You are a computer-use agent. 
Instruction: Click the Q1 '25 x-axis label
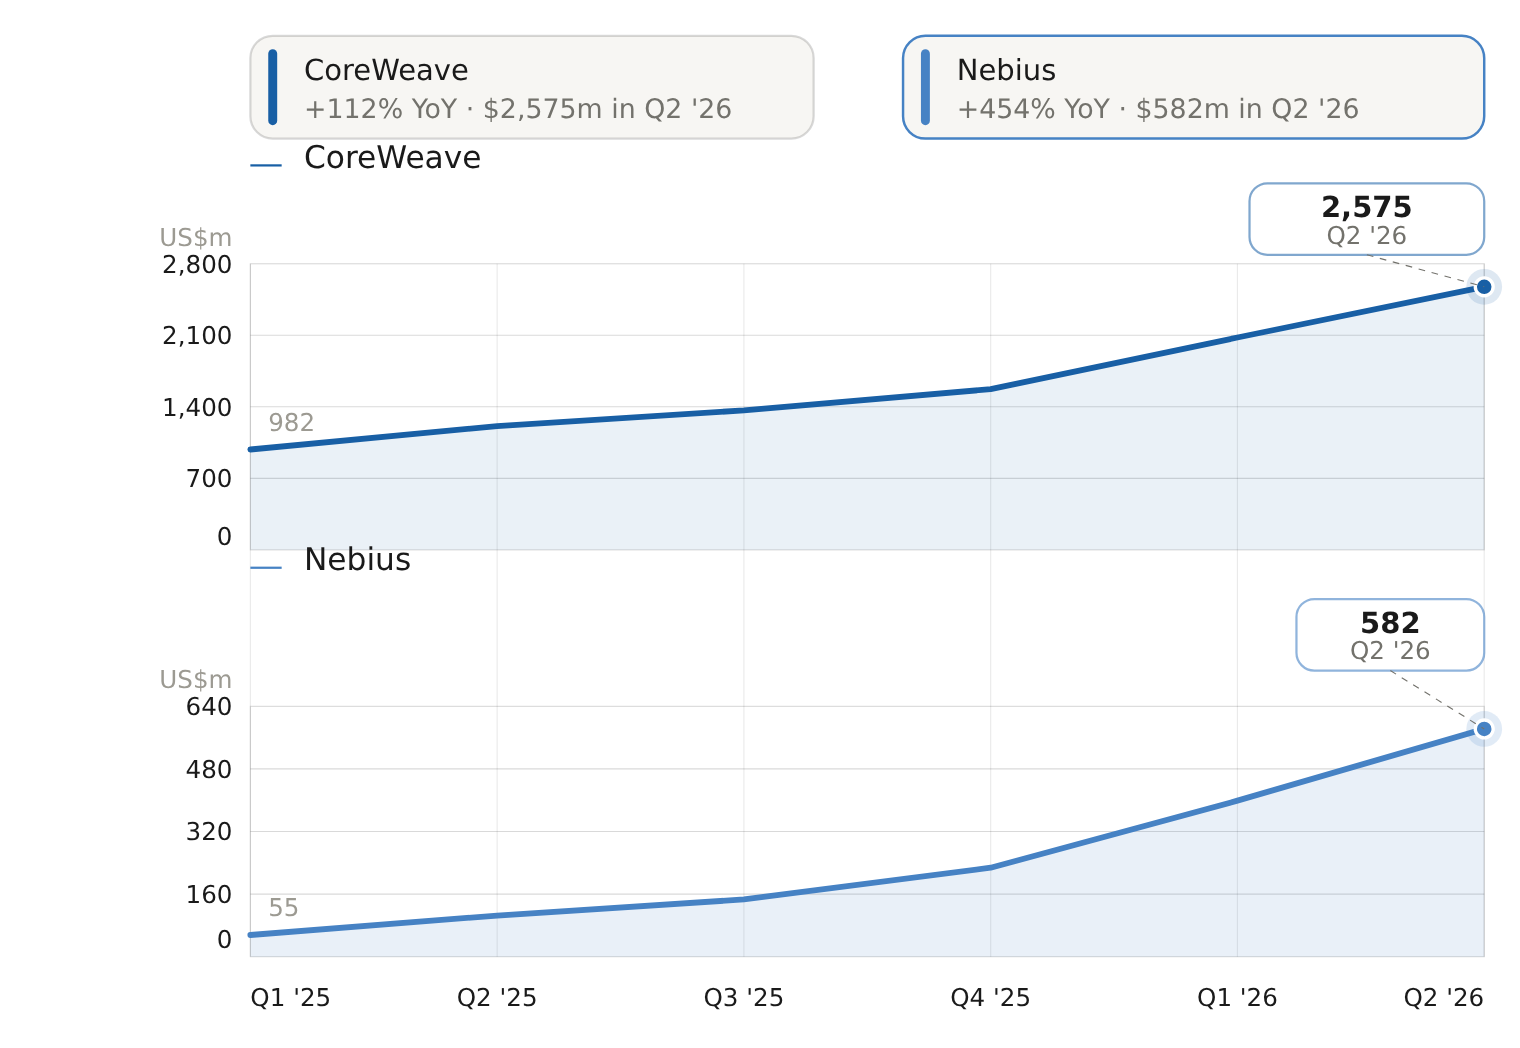coord(290,998)
